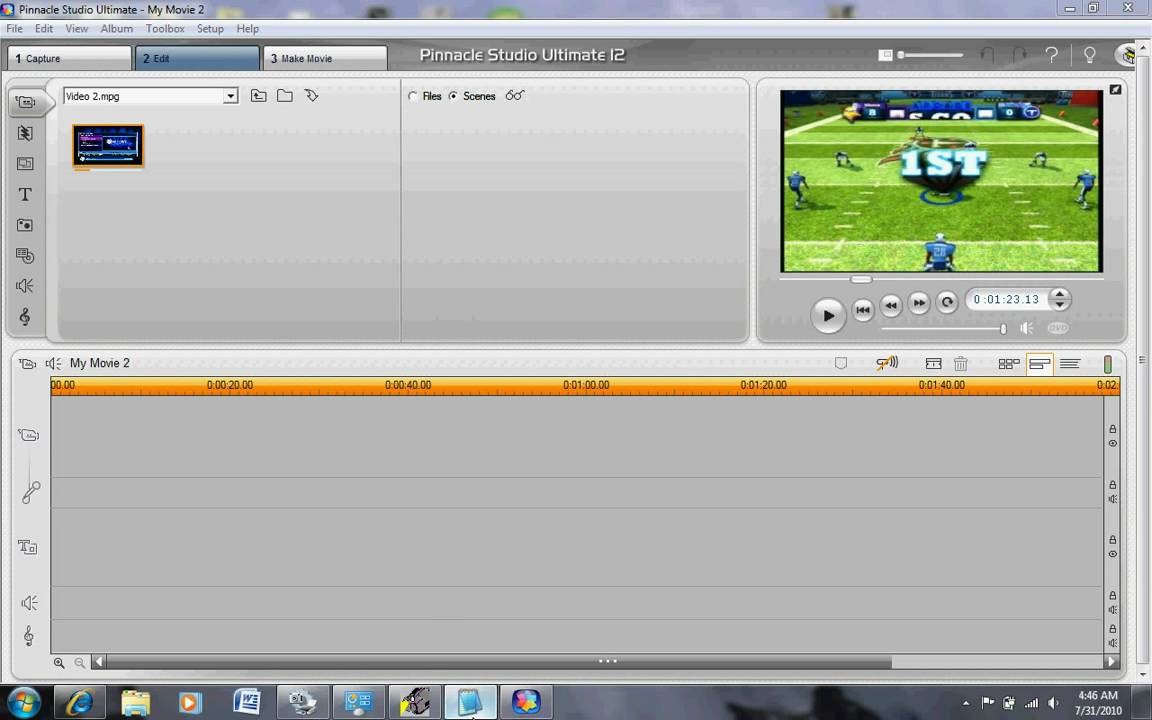The width and height of the screenshot is (1152, 720).
Task: Click the razor split clip icon
Action: 934,363
